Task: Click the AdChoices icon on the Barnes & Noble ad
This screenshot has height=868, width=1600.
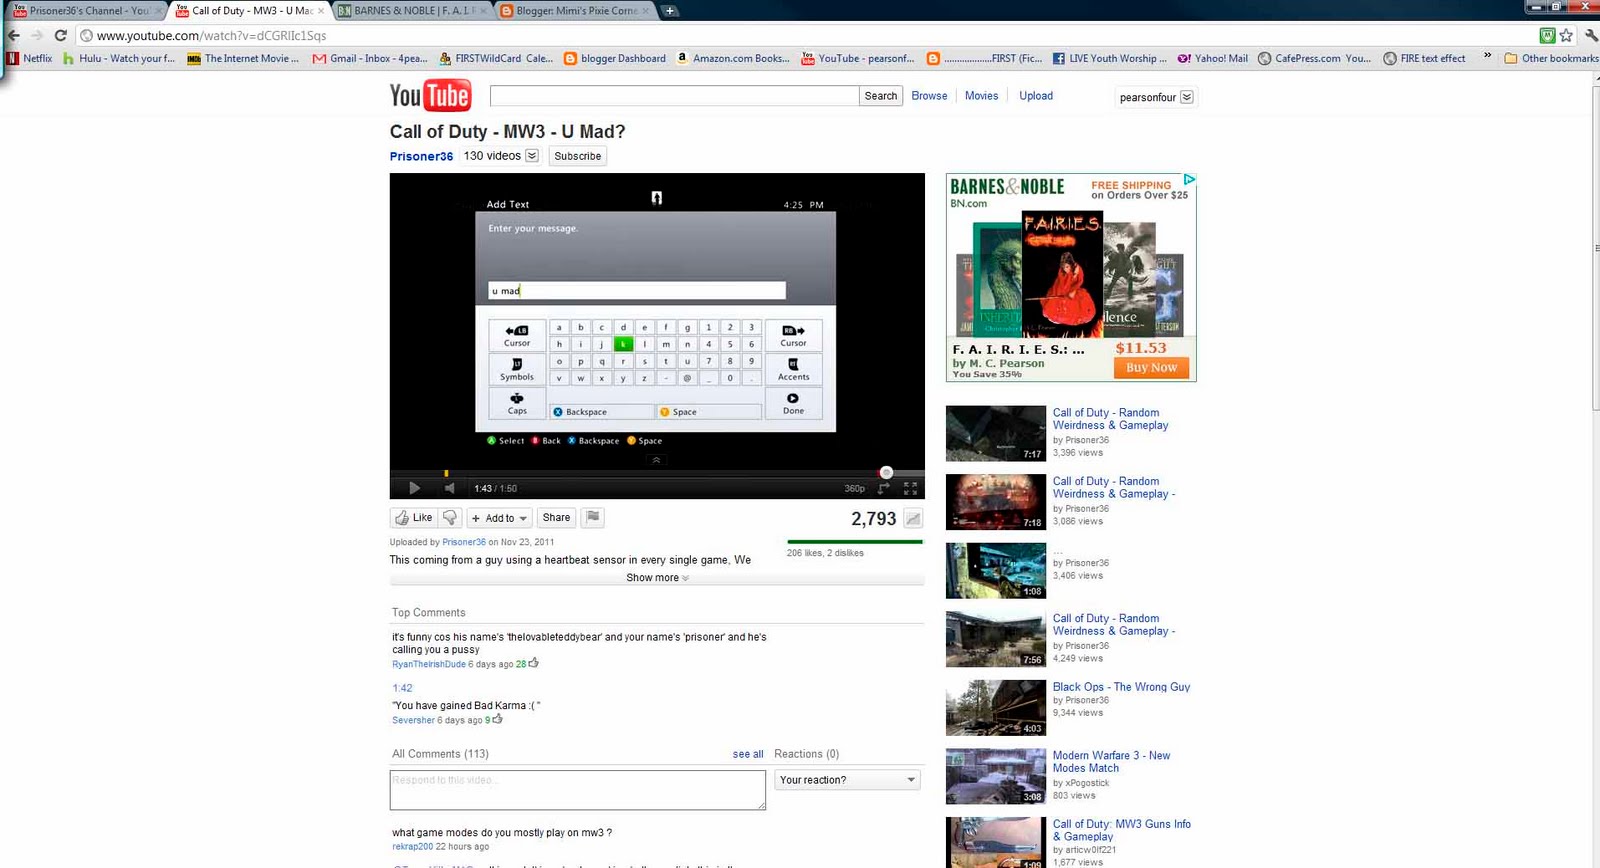Action: (1189, 180)
